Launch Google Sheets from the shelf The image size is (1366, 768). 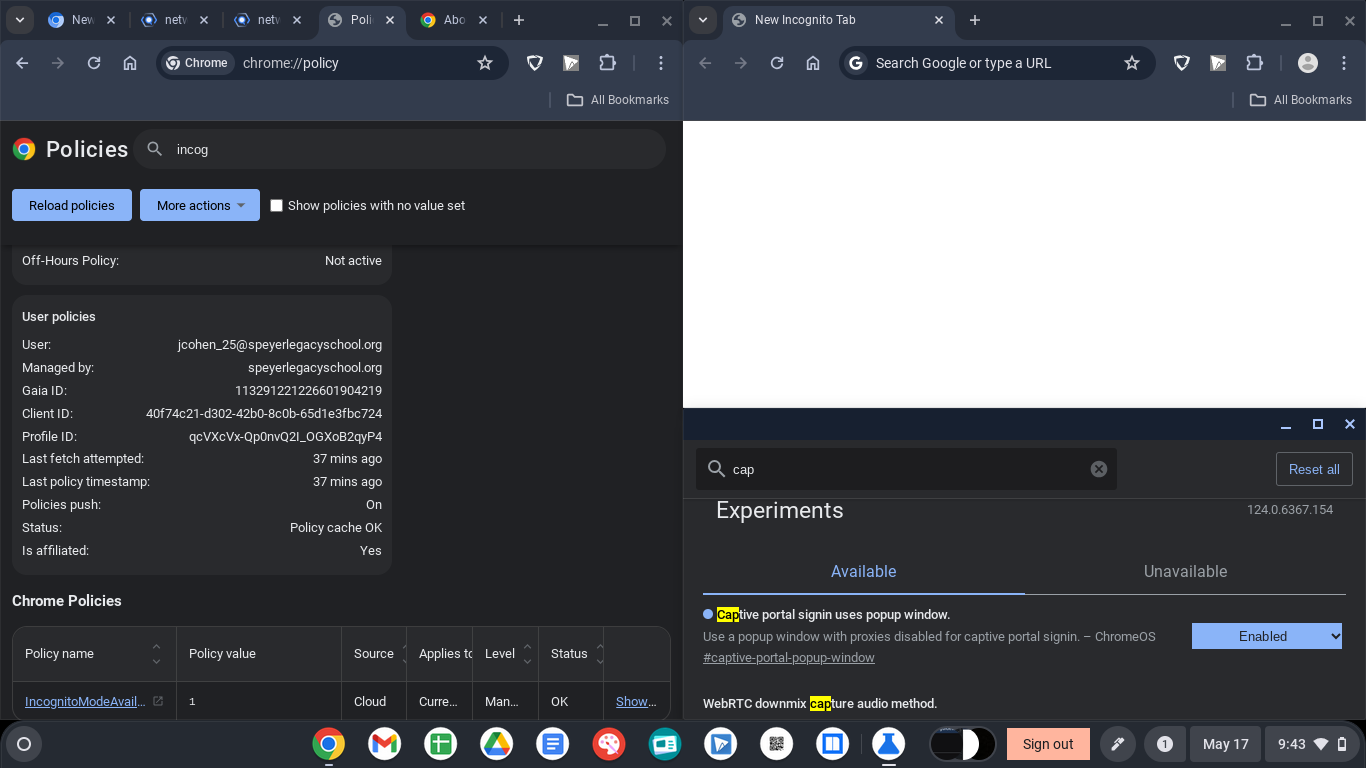pos(441,744)
